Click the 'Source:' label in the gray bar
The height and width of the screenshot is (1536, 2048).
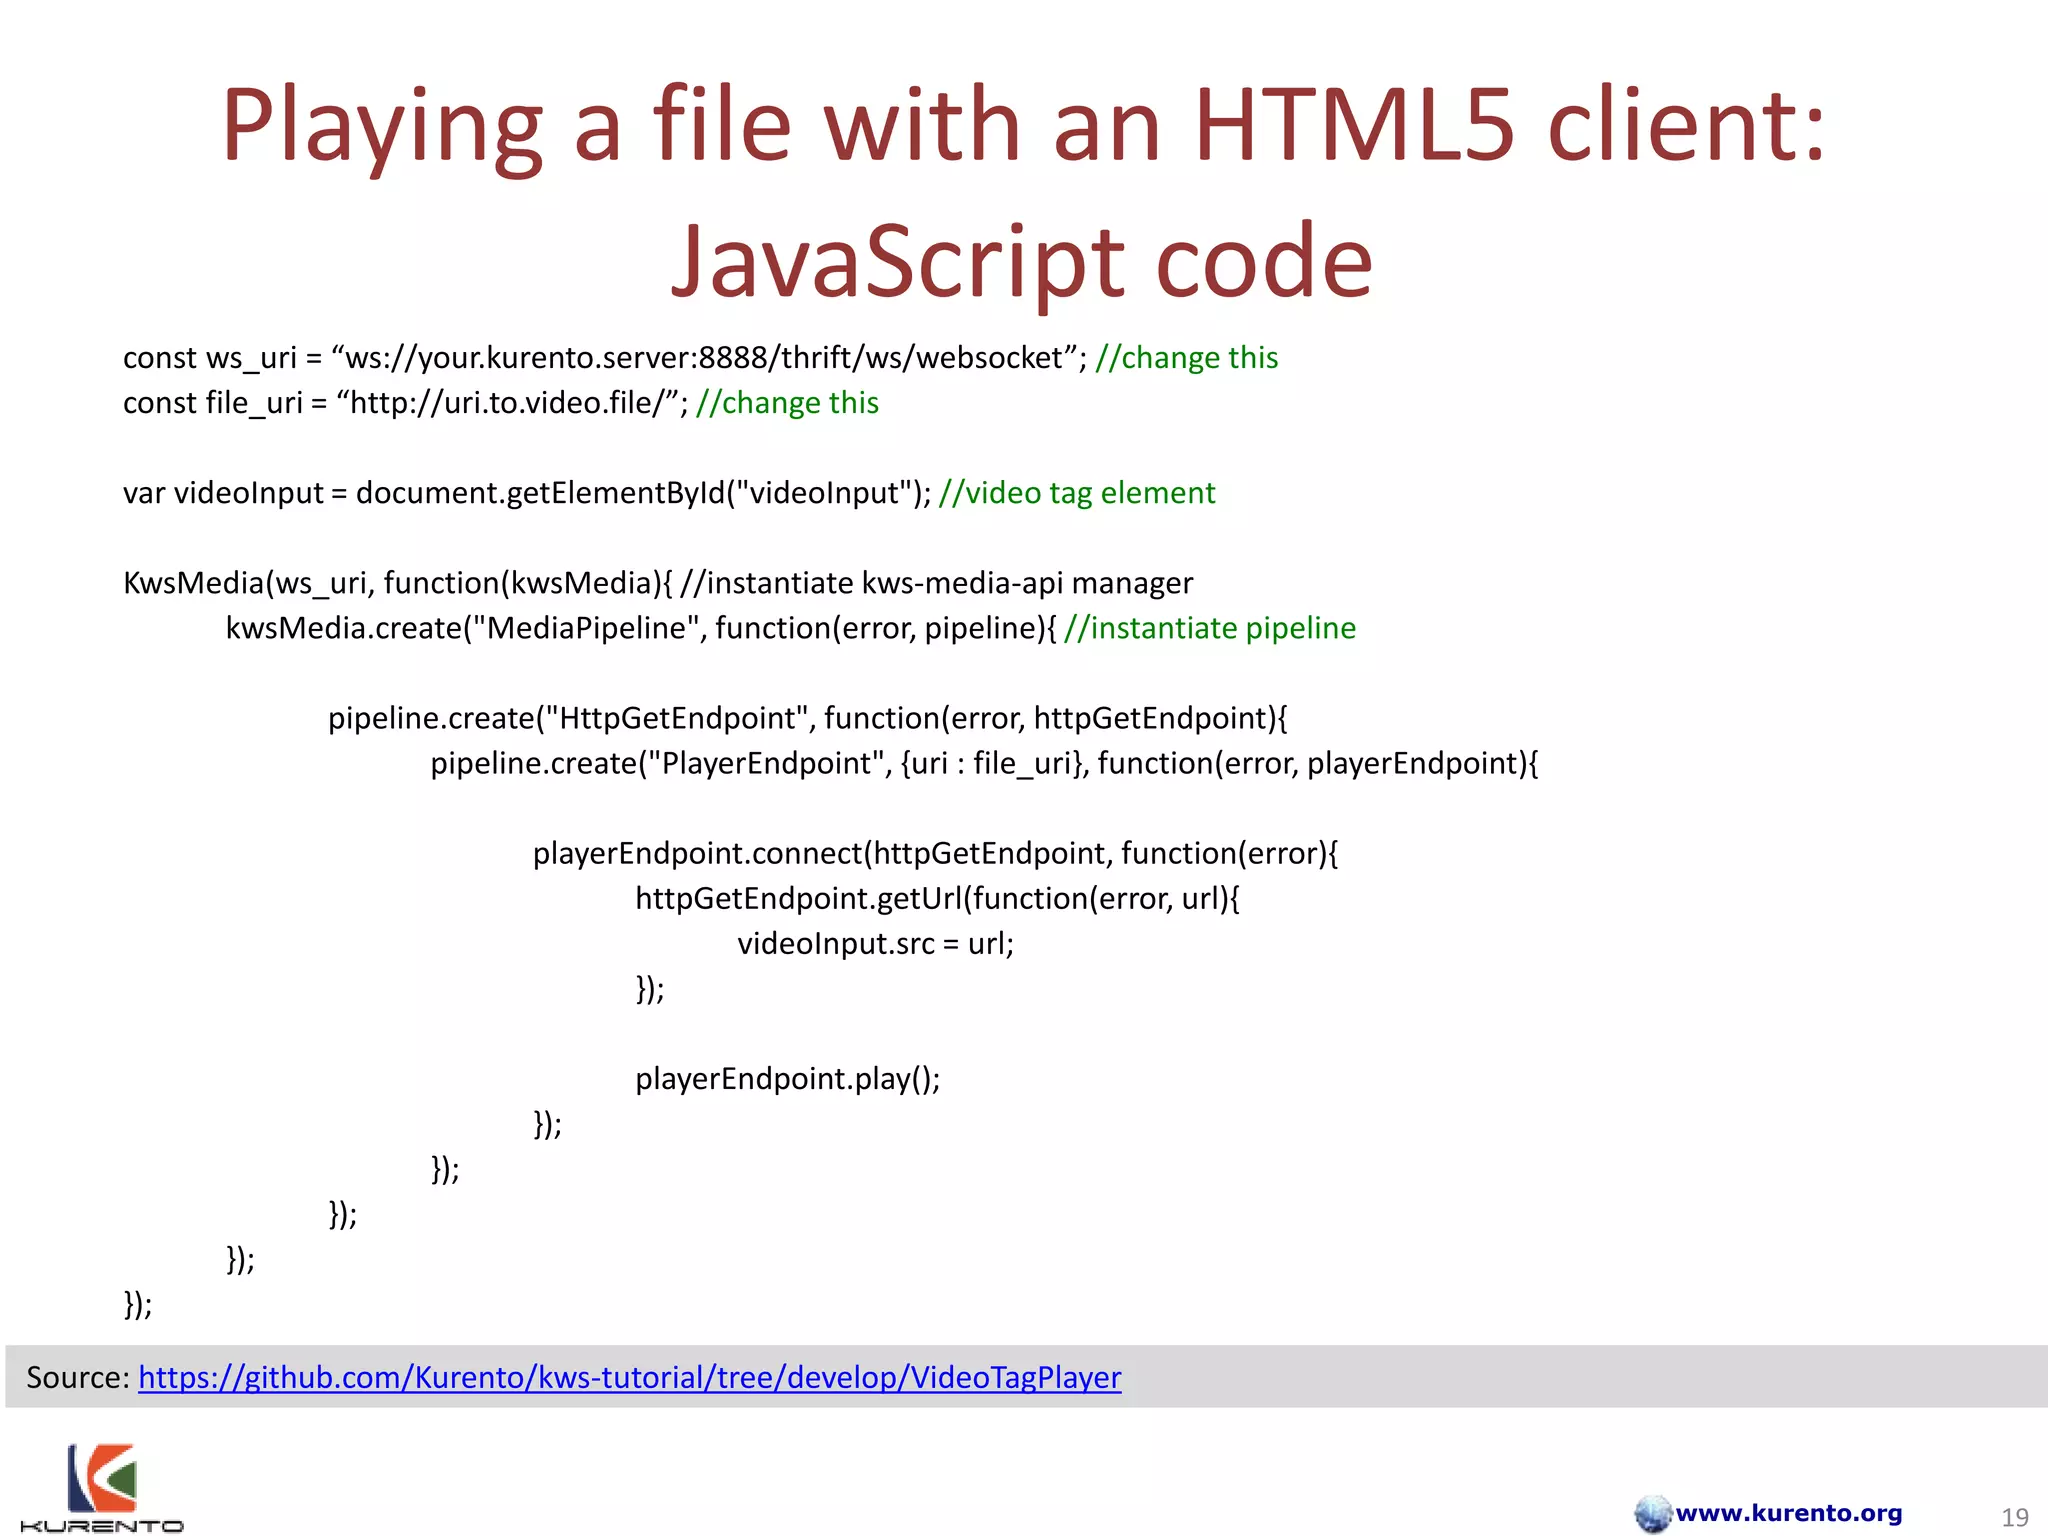coord(78,1377)
